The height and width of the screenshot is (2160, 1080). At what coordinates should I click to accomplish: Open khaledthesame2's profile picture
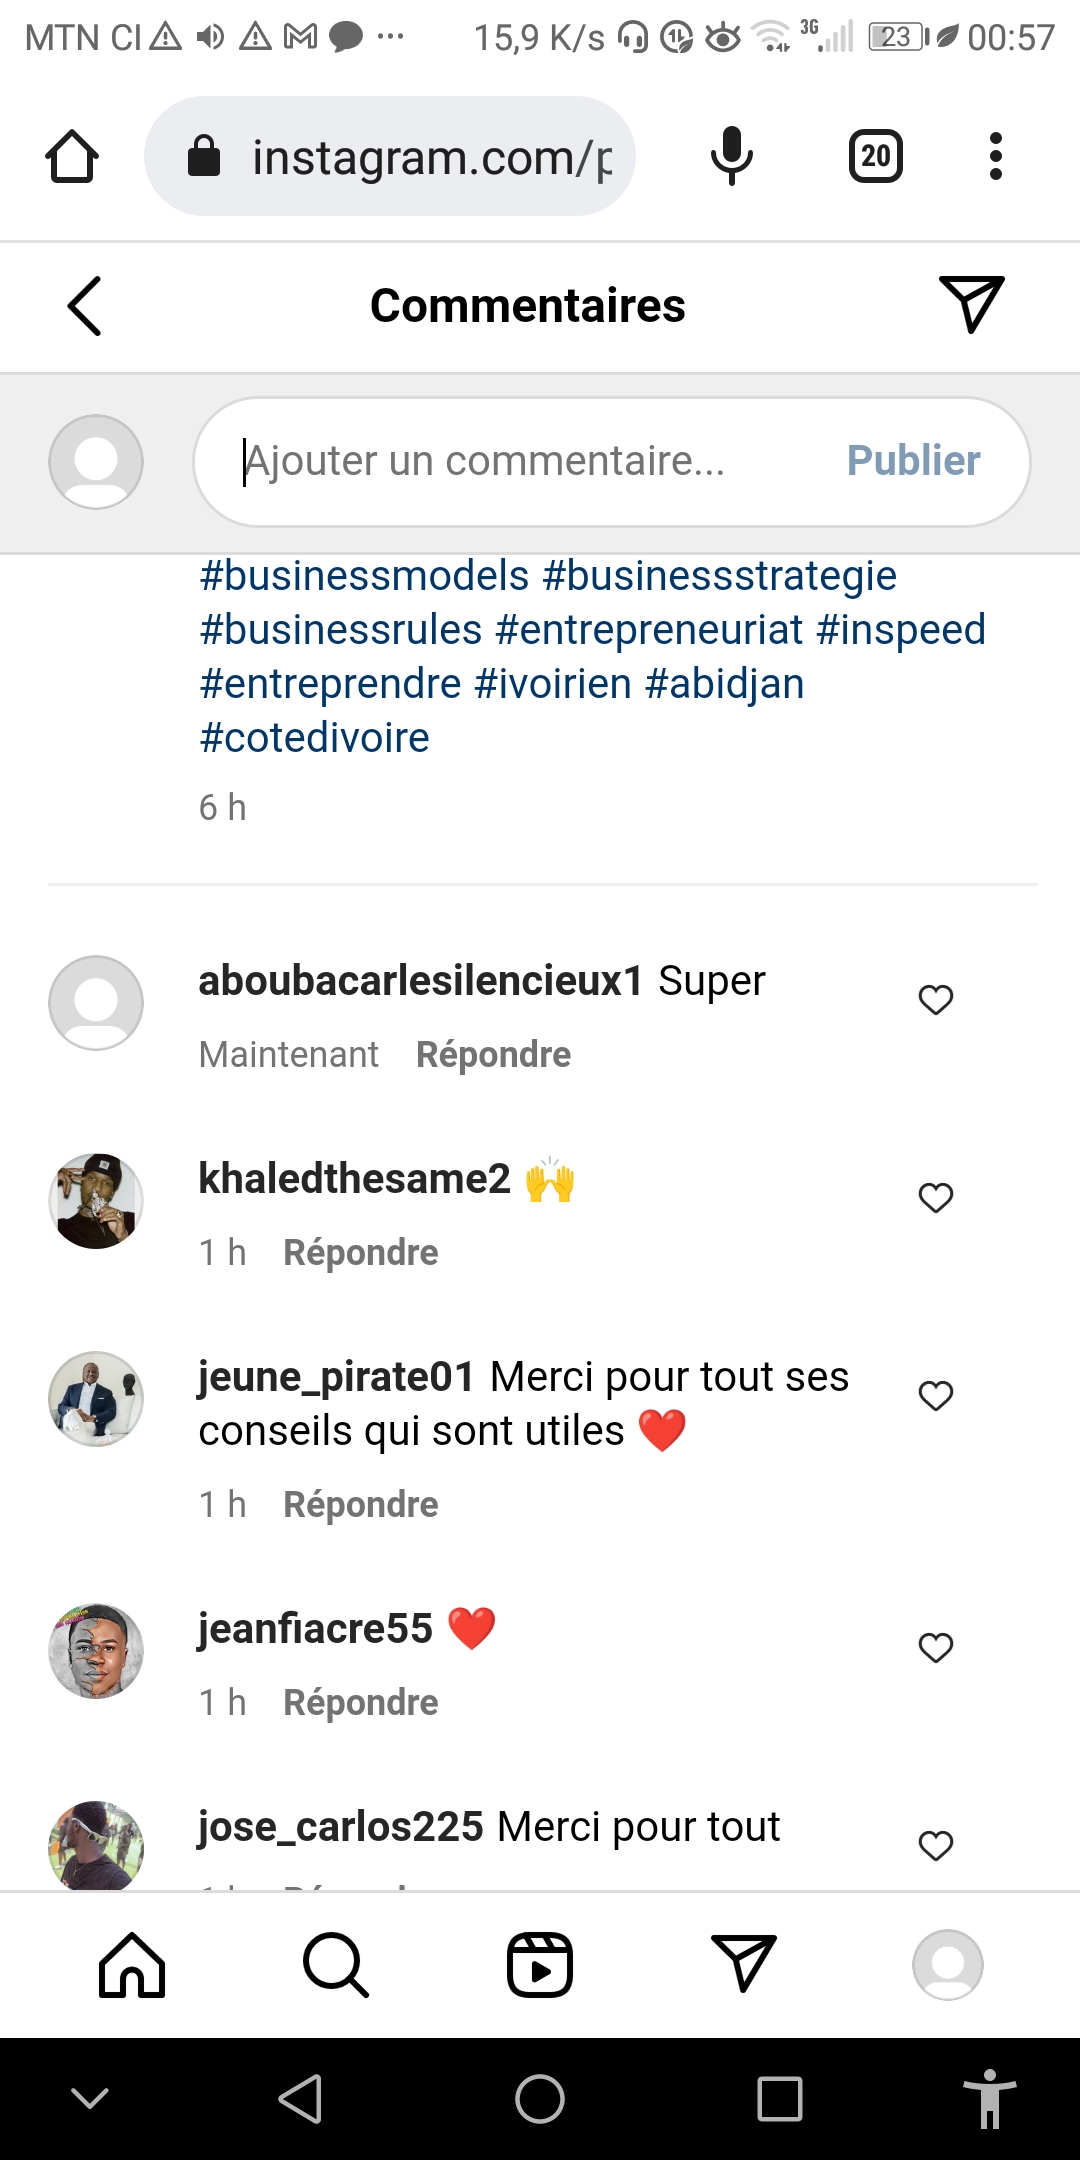[96, 1201]
